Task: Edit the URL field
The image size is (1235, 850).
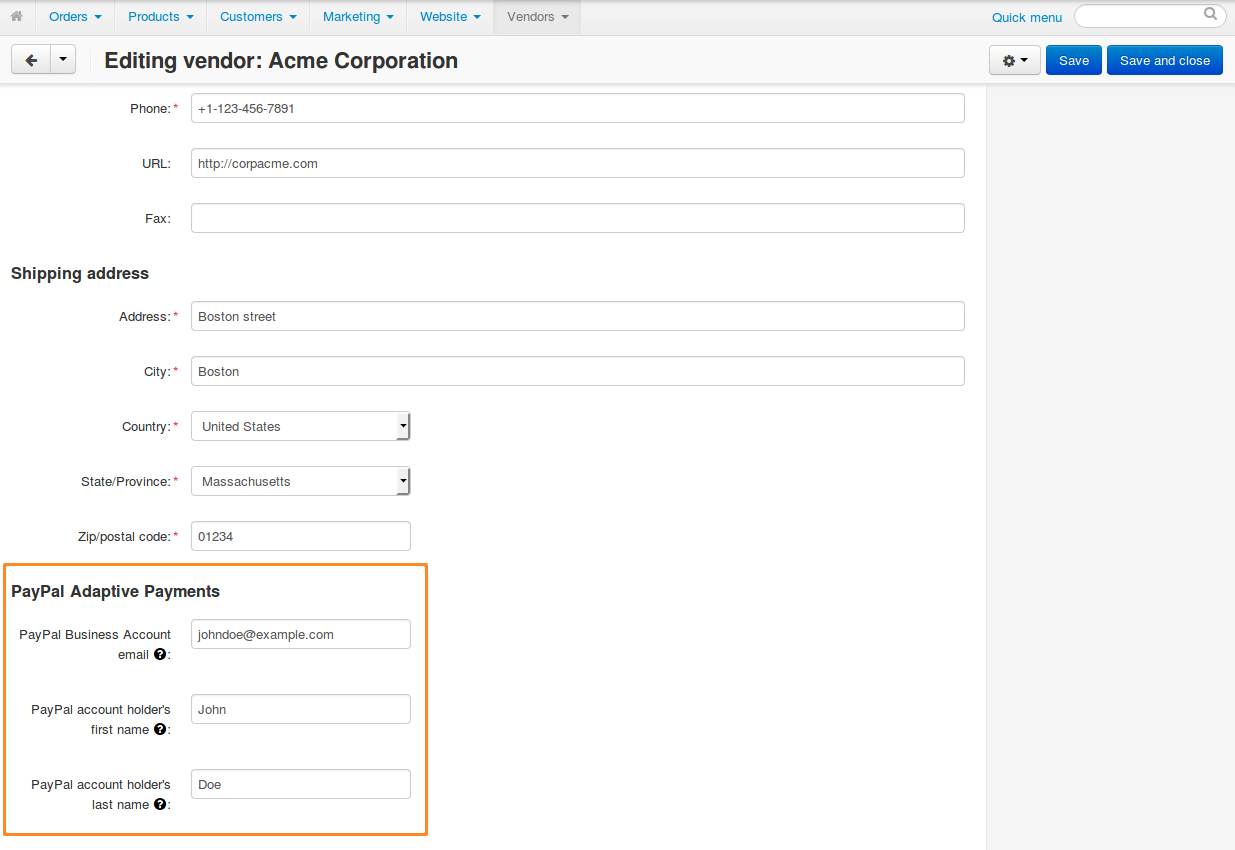Action: [578, 163]
